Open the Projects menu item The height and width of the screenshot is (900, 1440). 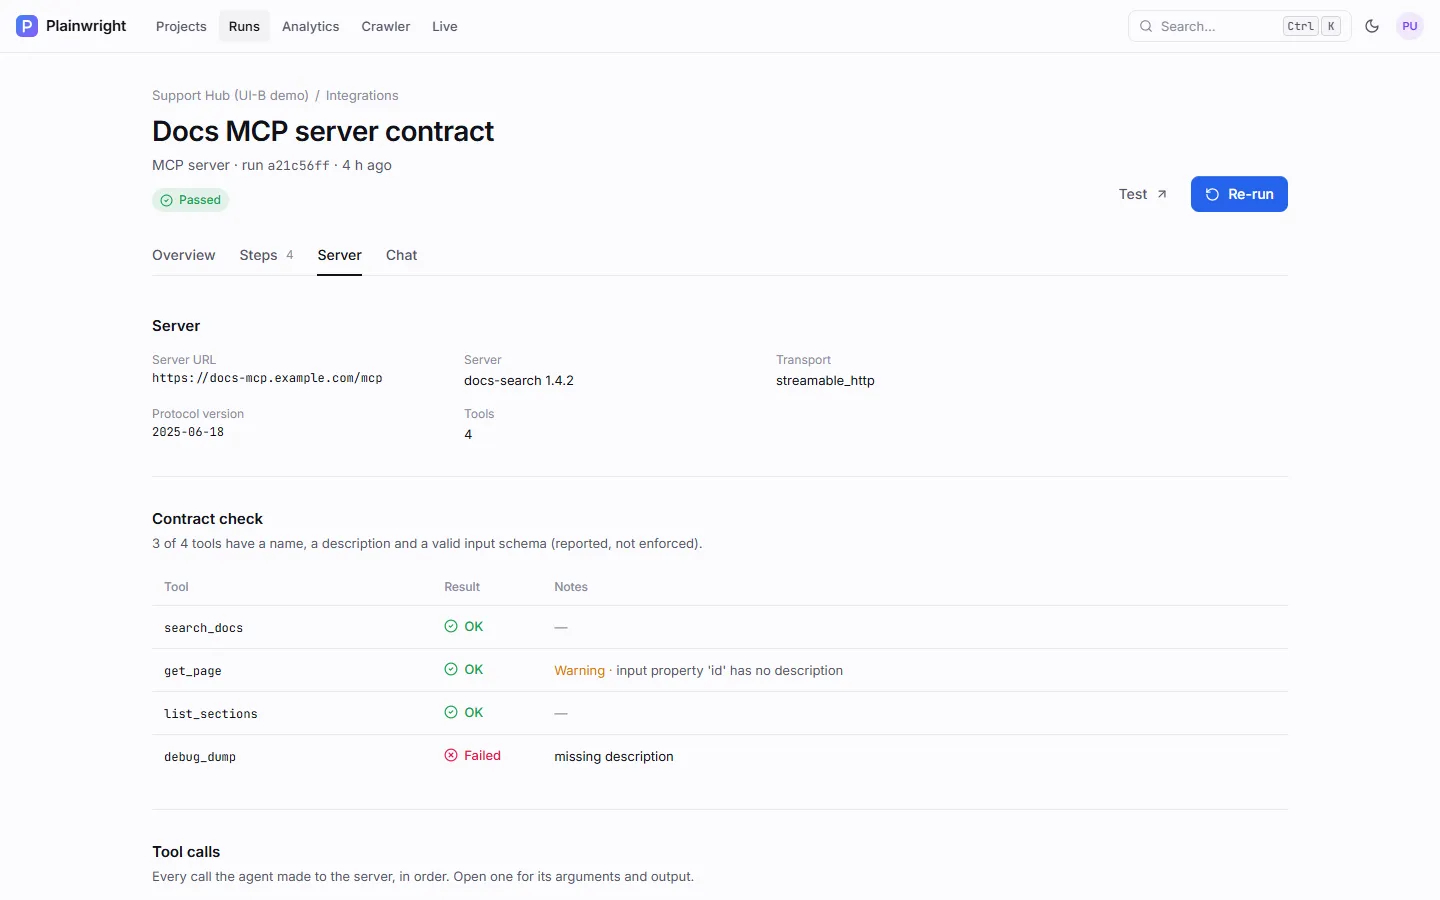pyautogui.click(x=181, y=26)
